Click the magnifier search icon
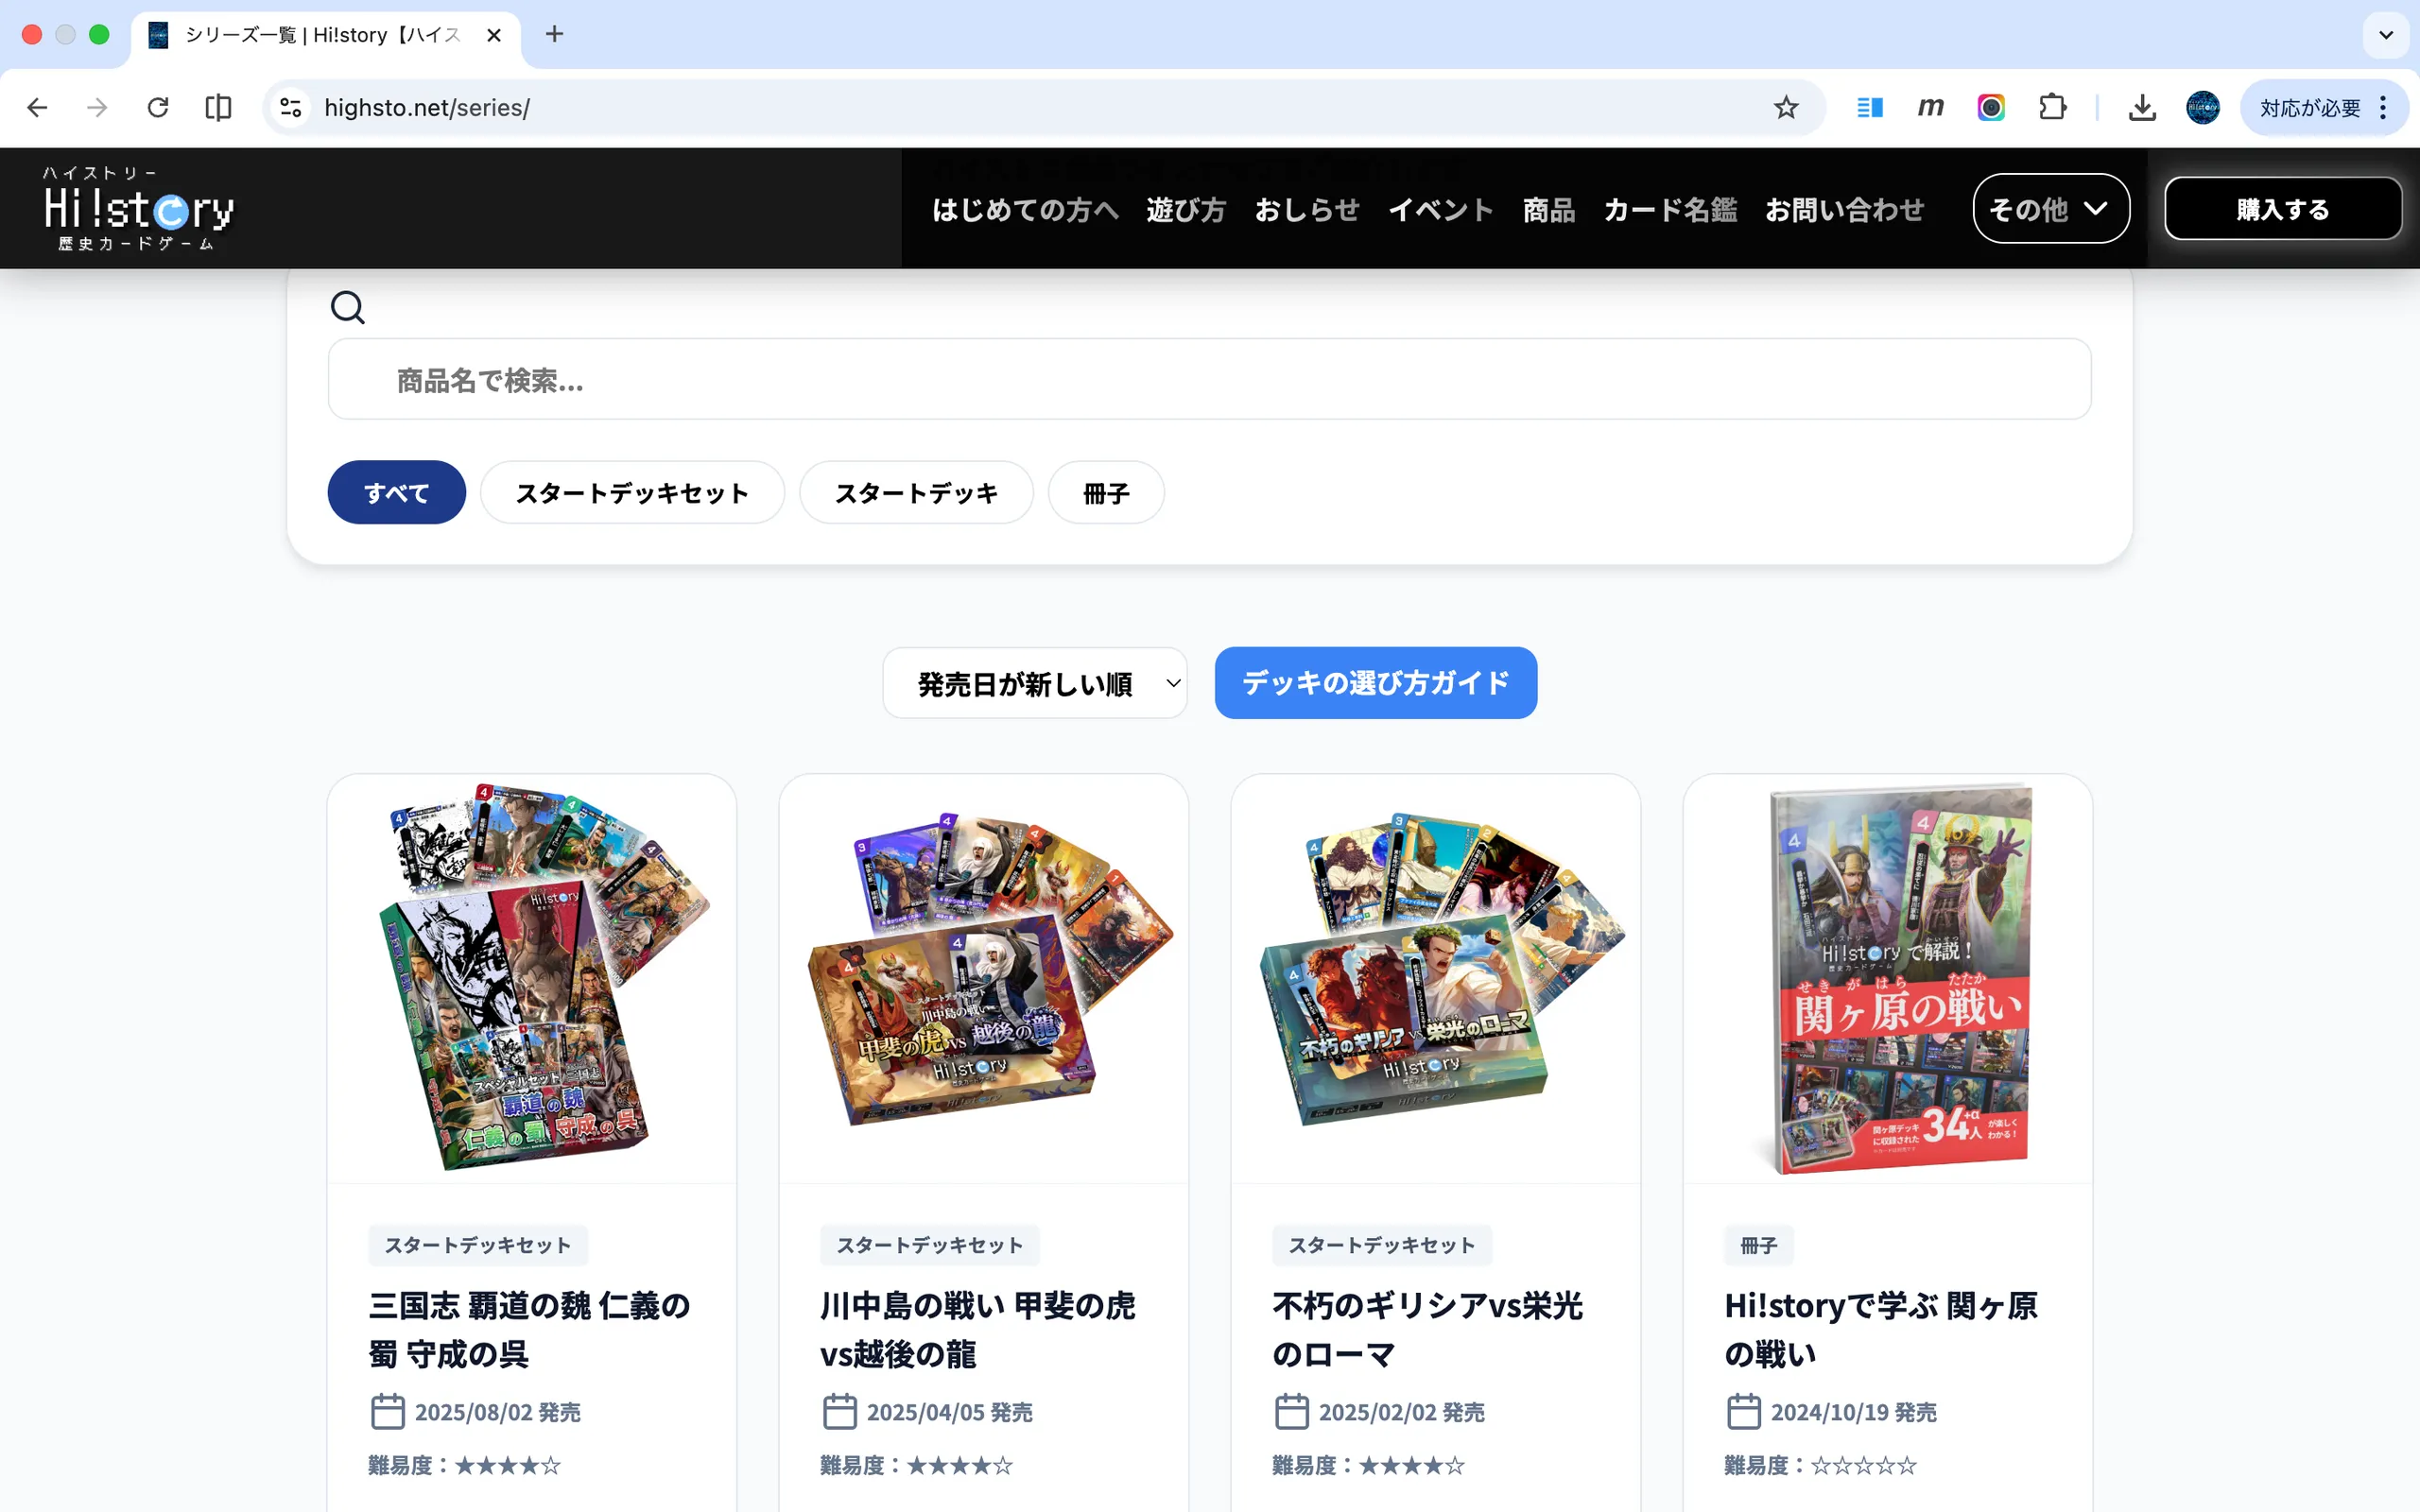Screen dimensions: 2420x1512 (x=347, y=307)
